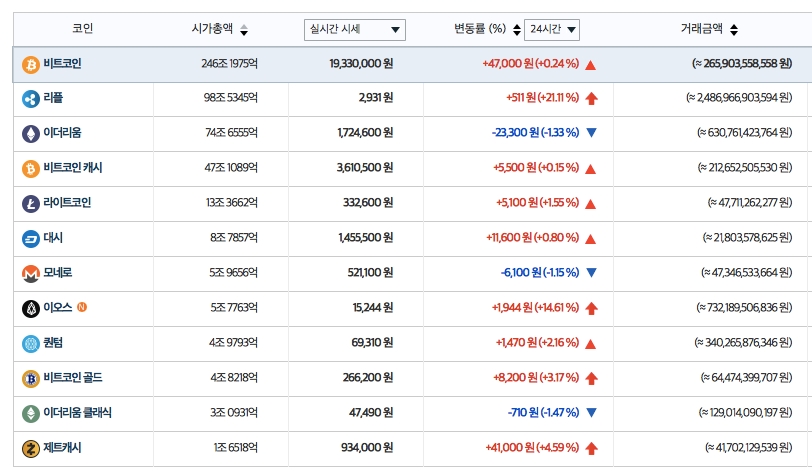The width and height of the screenshot is (812, 476).
Task: Click 이더리움 blue down arrow indicator
Action: [x=591, y=133]
